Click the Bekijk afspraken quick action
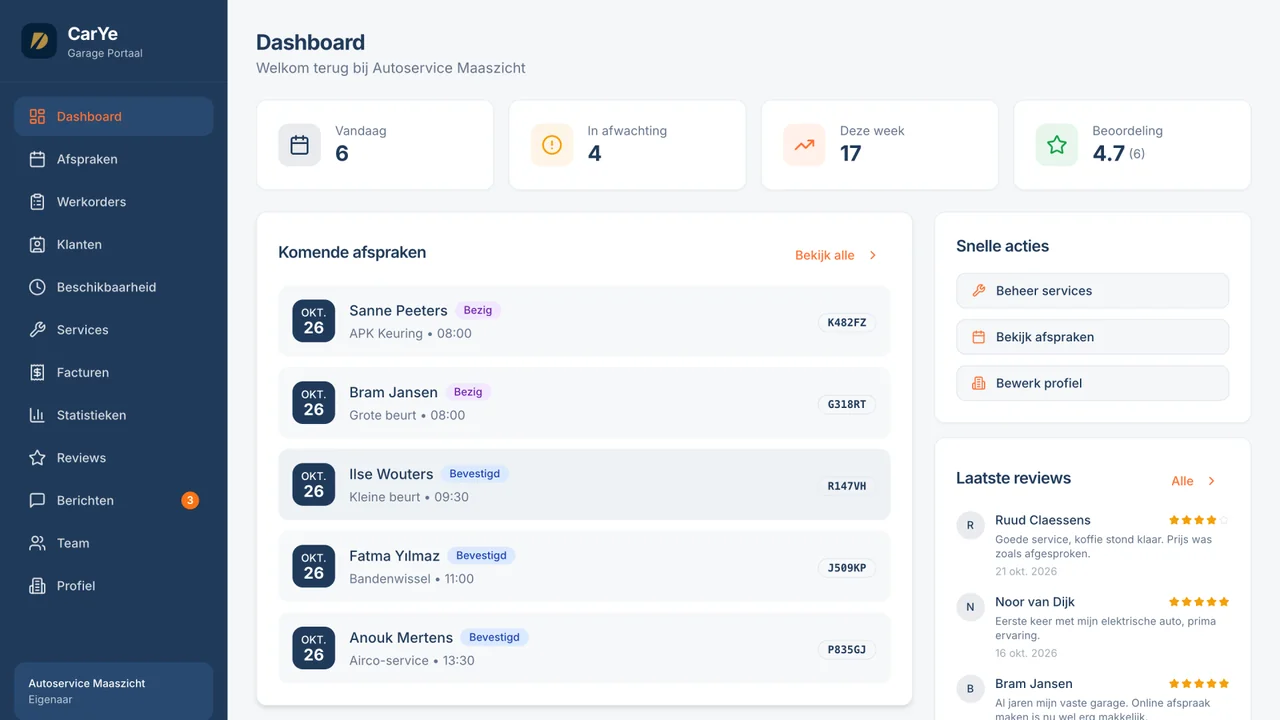This screenshot has width=1280, height=720. [1092, 337]
